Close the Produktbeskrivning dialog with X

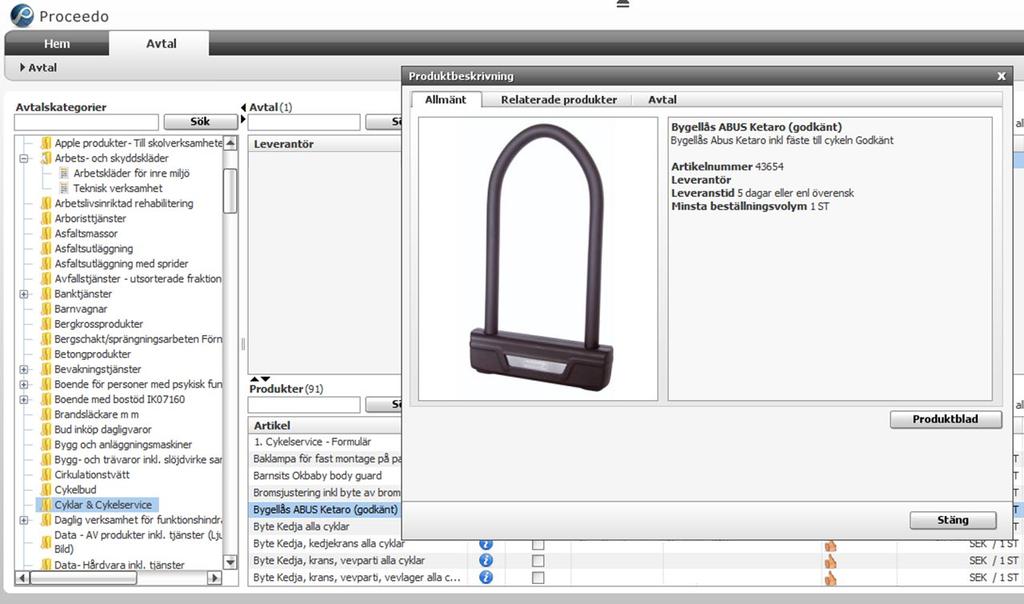point(1001,76)
